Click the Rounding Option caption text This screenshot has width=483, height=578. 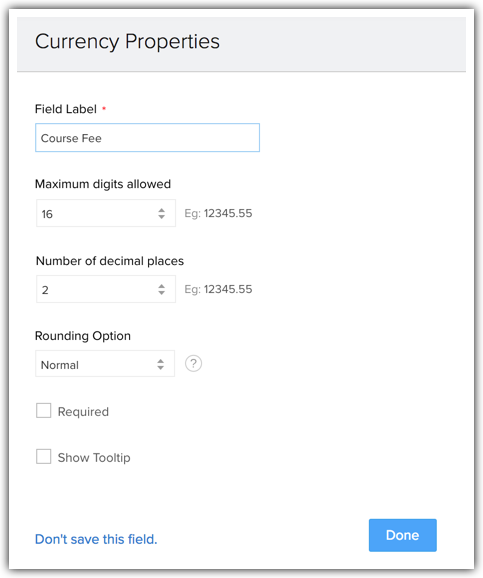pos(83,336)
